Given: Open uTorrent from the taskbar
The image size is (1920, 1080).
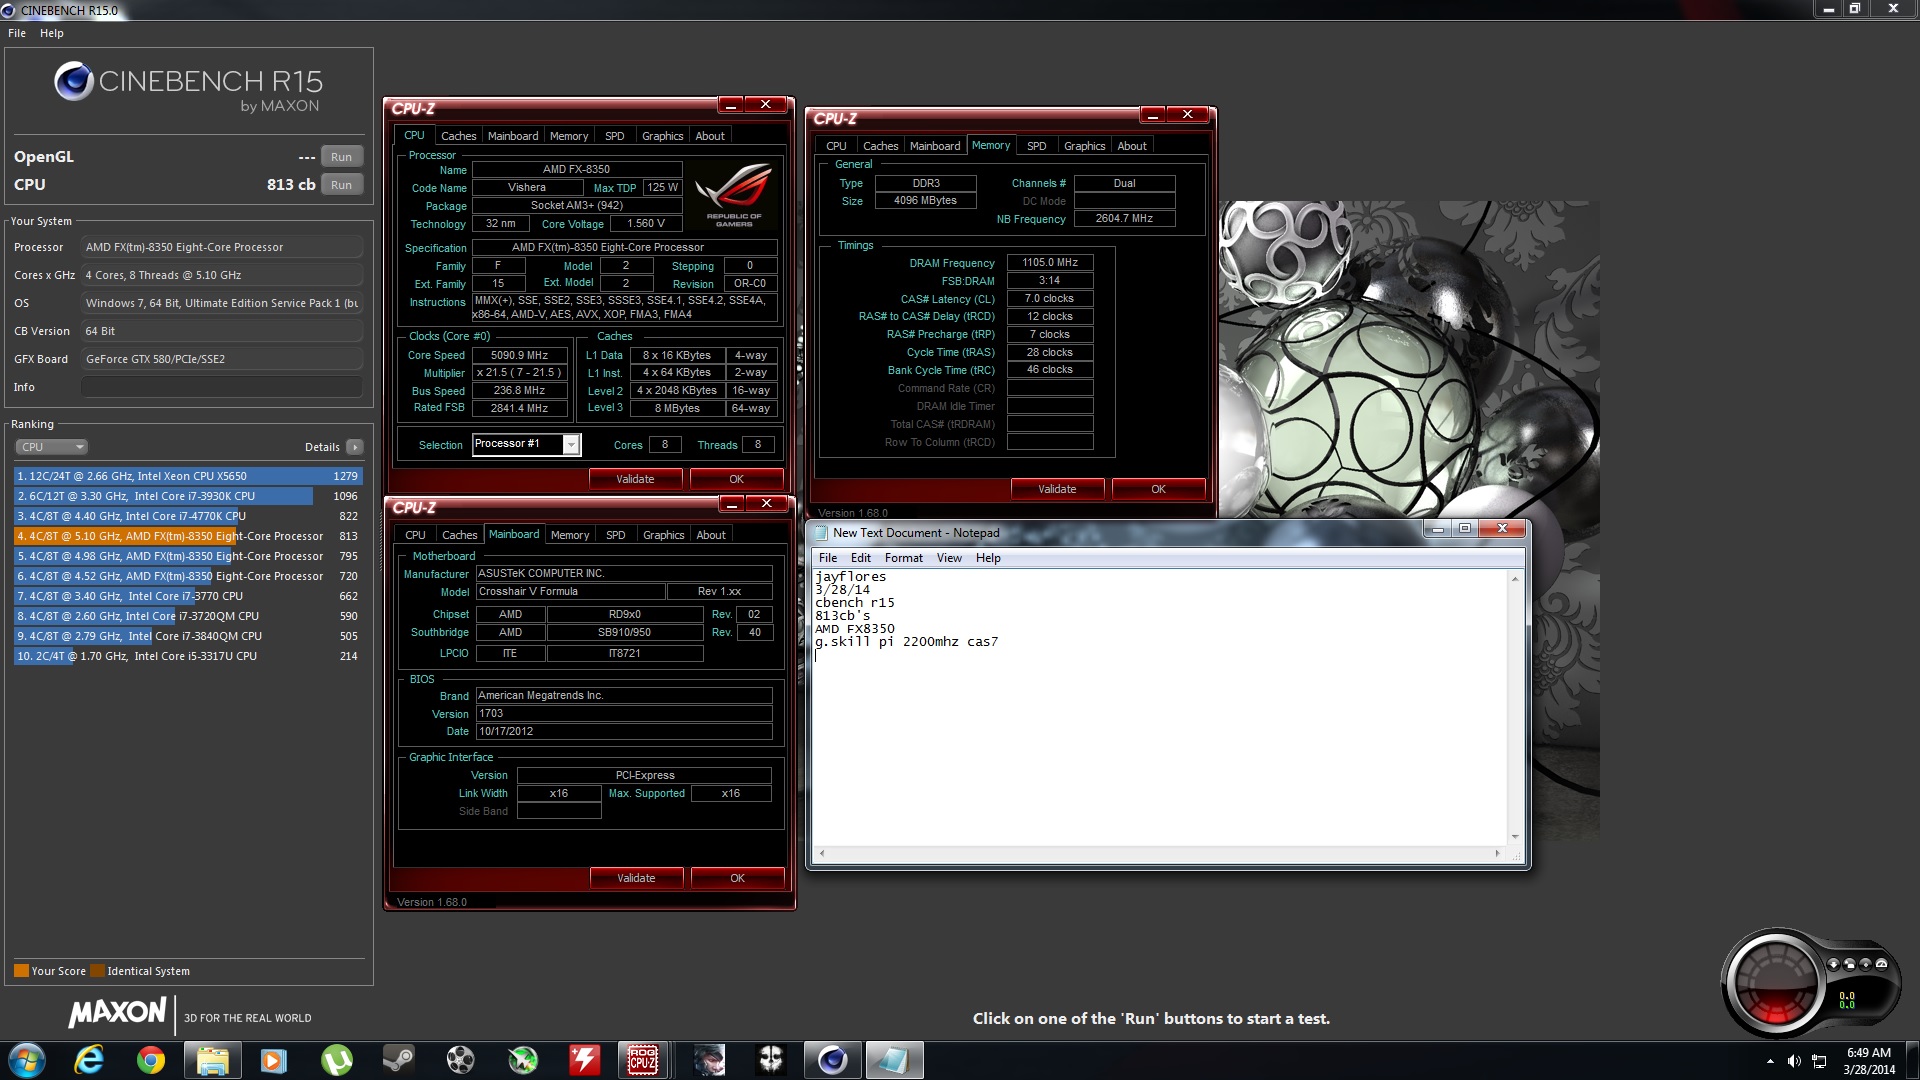Looking at the screenshot, I should click(x=337, y=1060).
